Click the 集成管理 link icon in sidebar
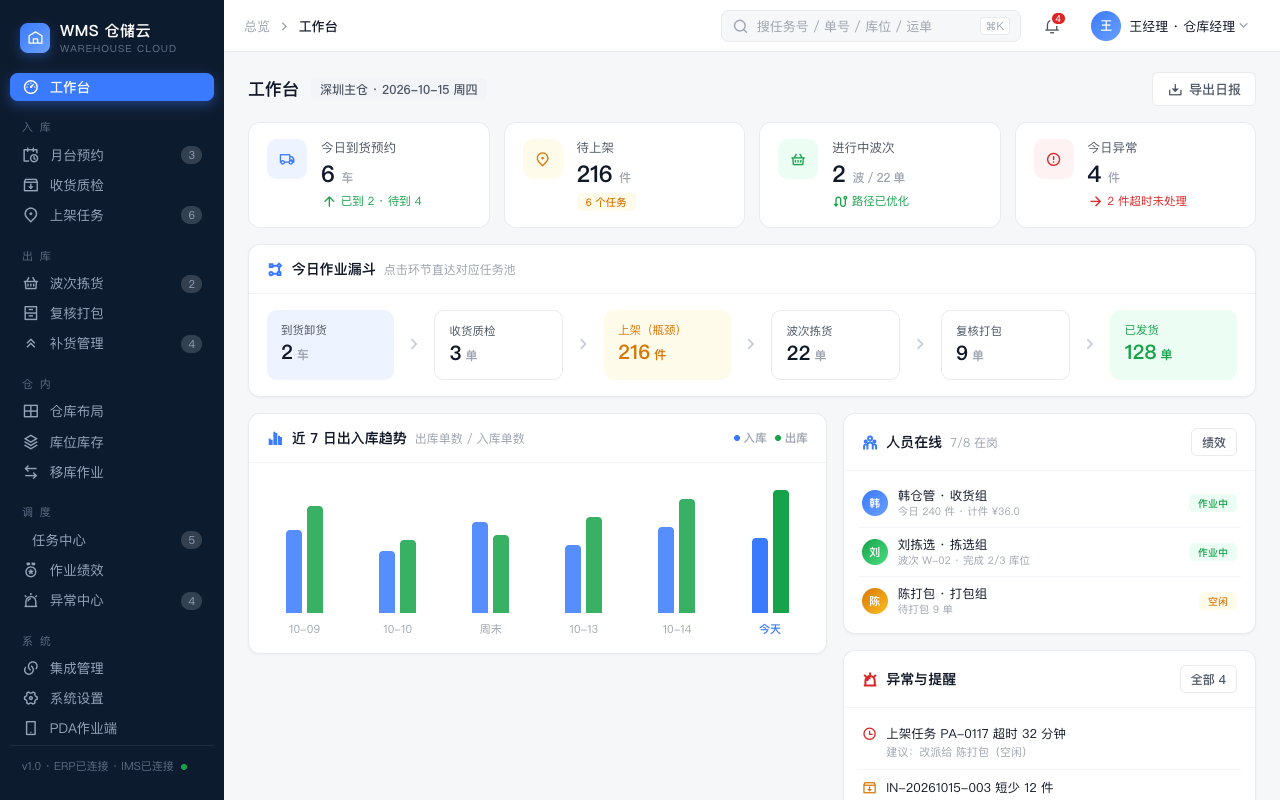 (x=31, y=668)
